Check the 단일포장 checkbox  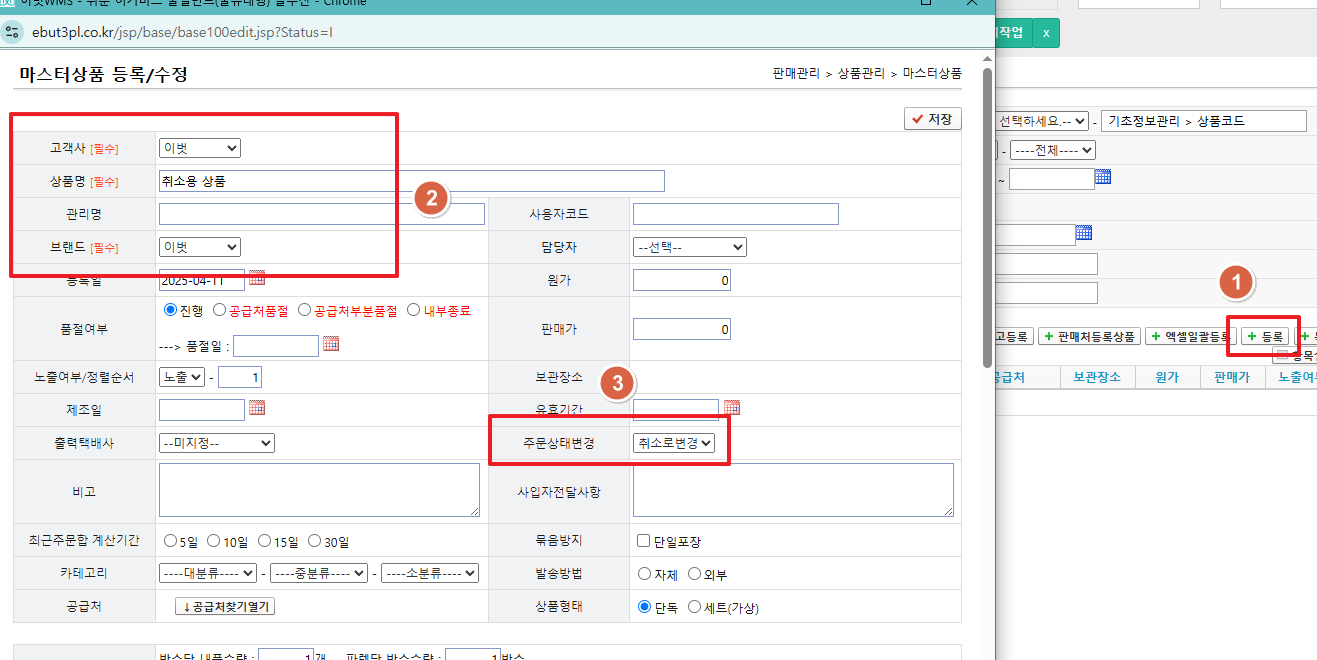(644, 541)
